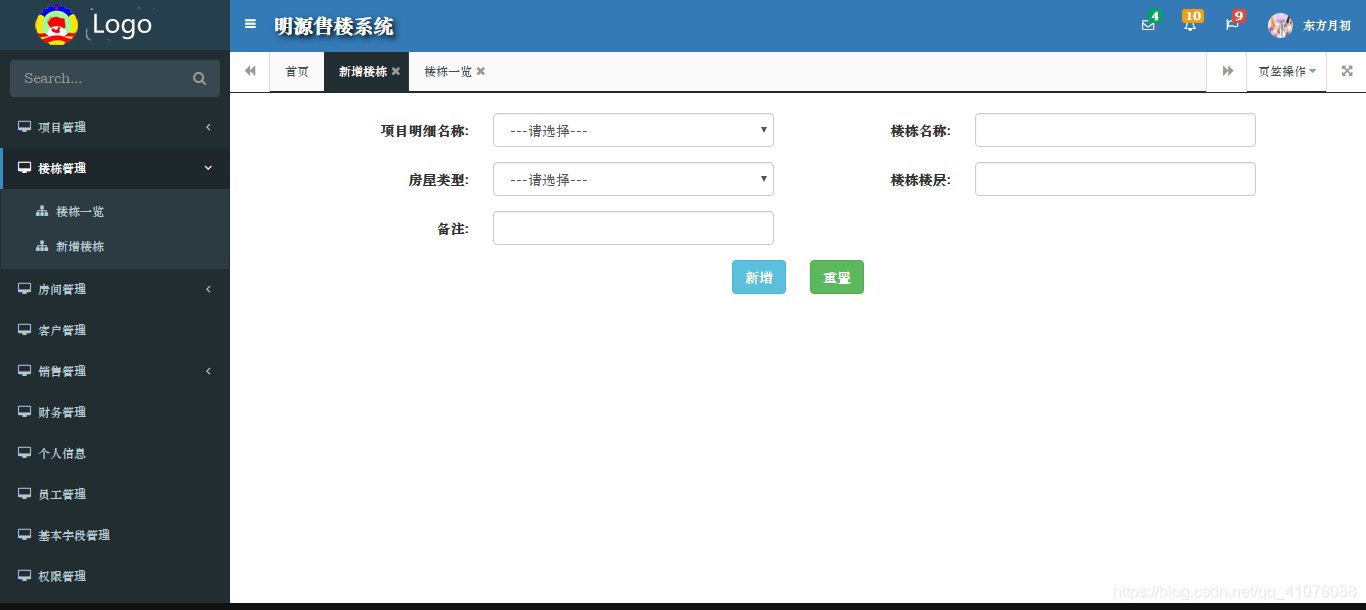Close the 楼栋一览 tab
Image resolution: width=1366 pixels, height=610 pixels.
pos(481,72)
